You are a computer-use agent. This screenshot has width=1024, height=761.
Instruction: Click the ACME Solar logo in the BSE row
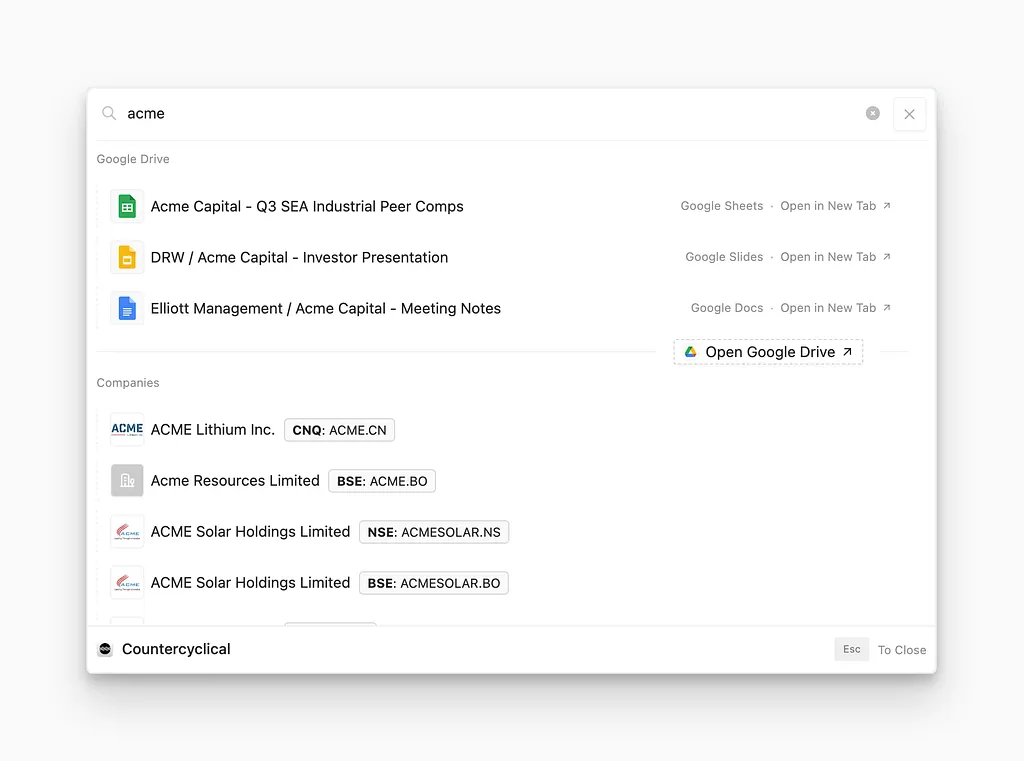pyautogui.click(x=127, y=583)
